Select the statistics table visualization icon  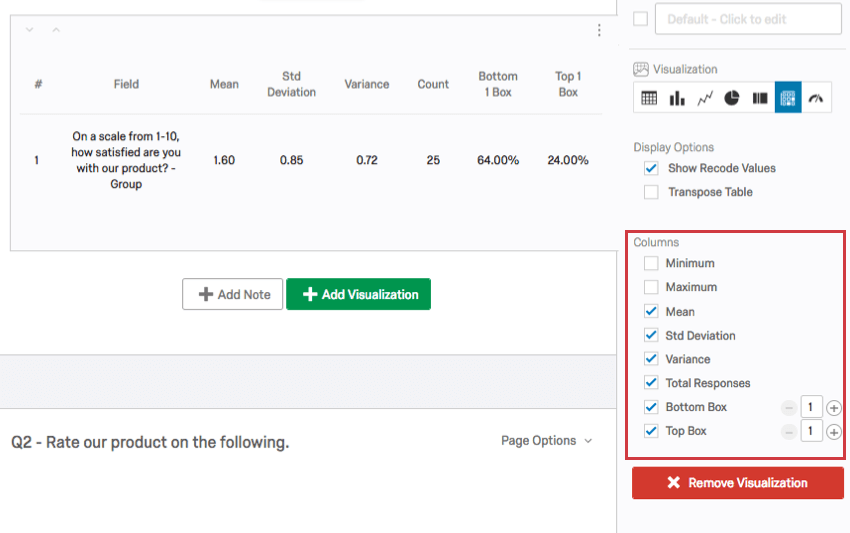pyautogui.click(x=788, y=98)
